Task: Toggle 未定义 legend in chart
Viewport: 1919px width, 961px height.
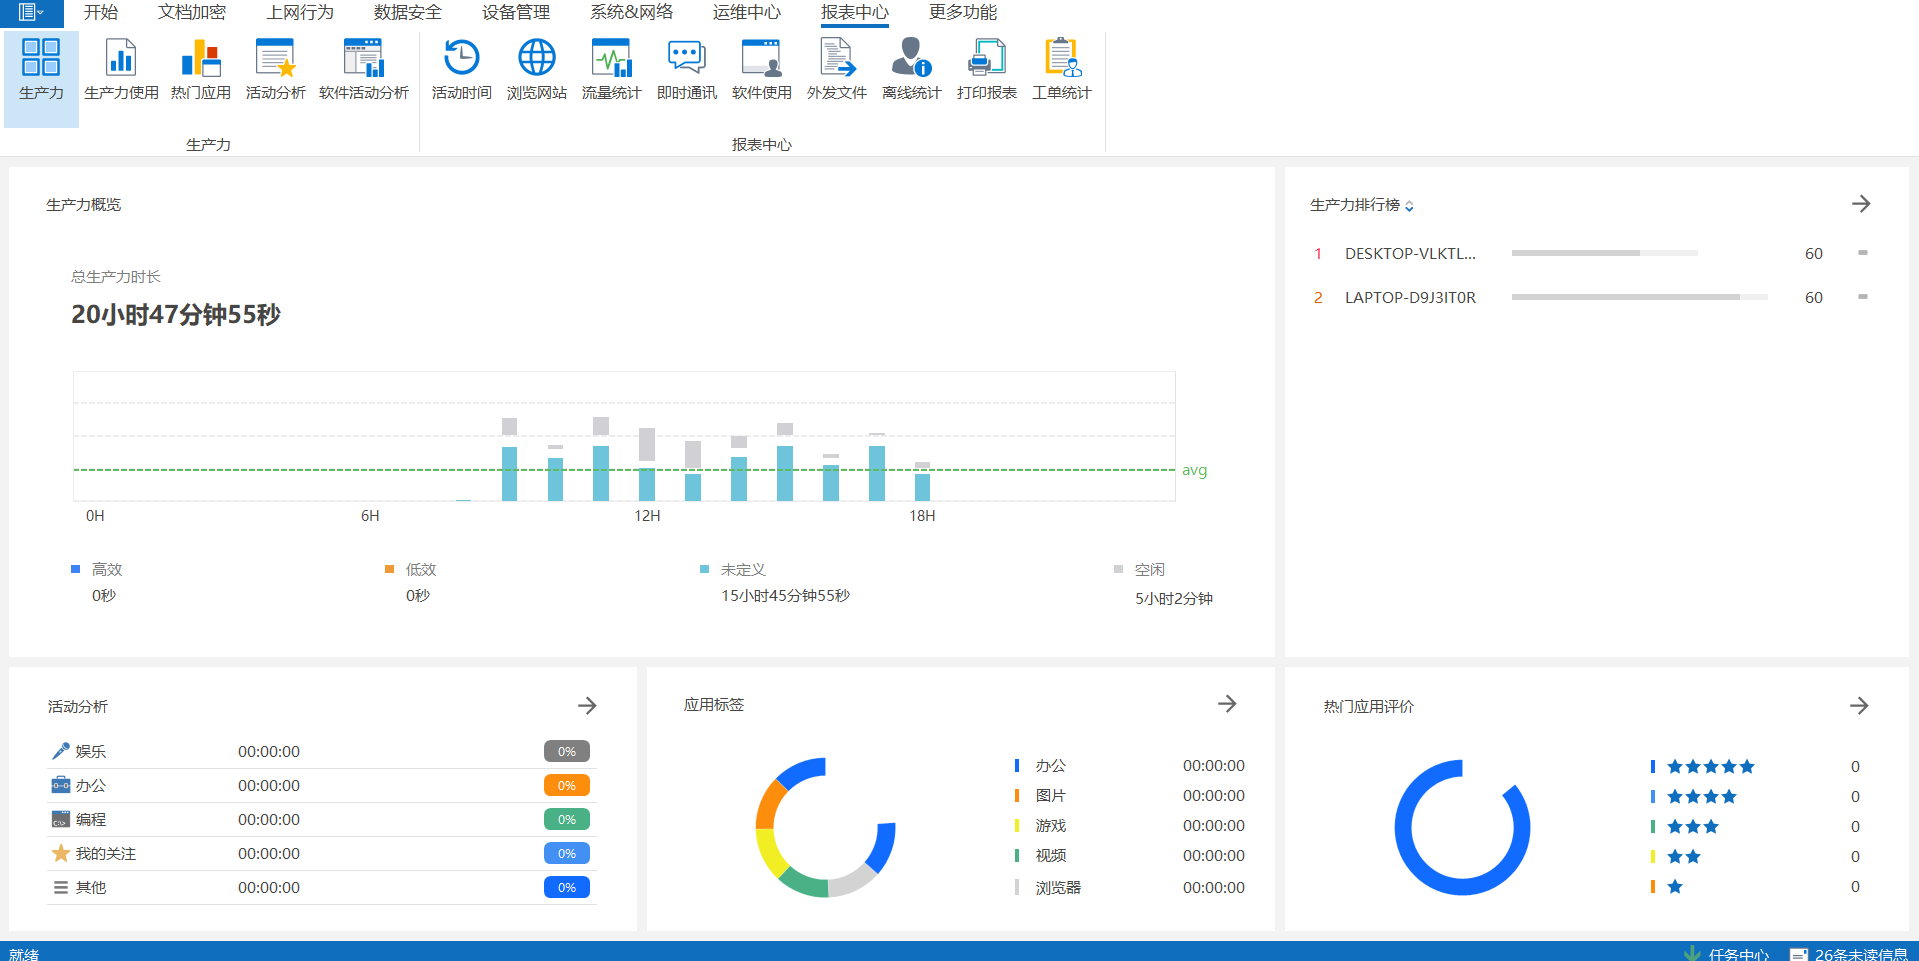Action: (733, 569)
